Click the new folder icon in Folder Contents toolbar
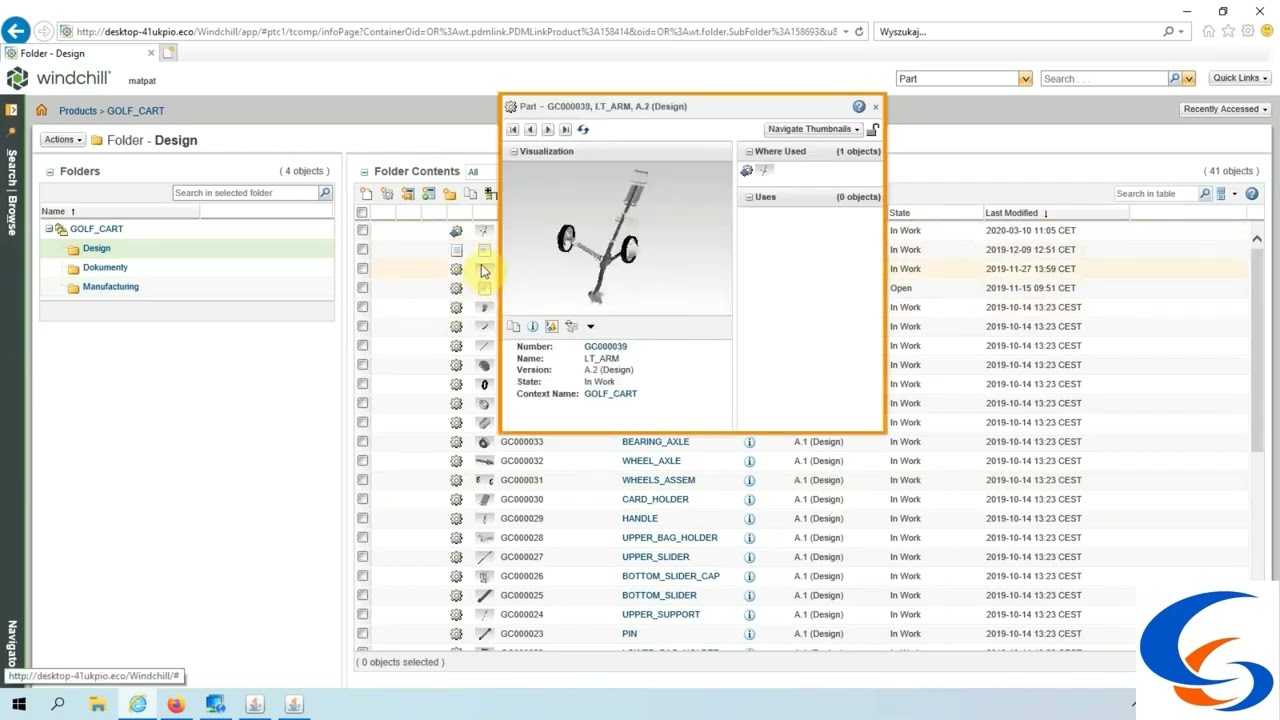The image size is (1280, 720). click(450, 194)
